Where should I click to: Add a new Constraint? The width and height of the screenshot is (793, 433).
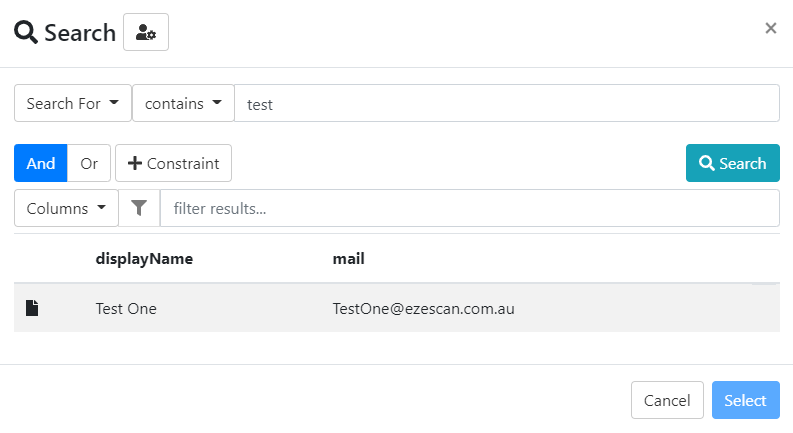[x=173, y=163]
